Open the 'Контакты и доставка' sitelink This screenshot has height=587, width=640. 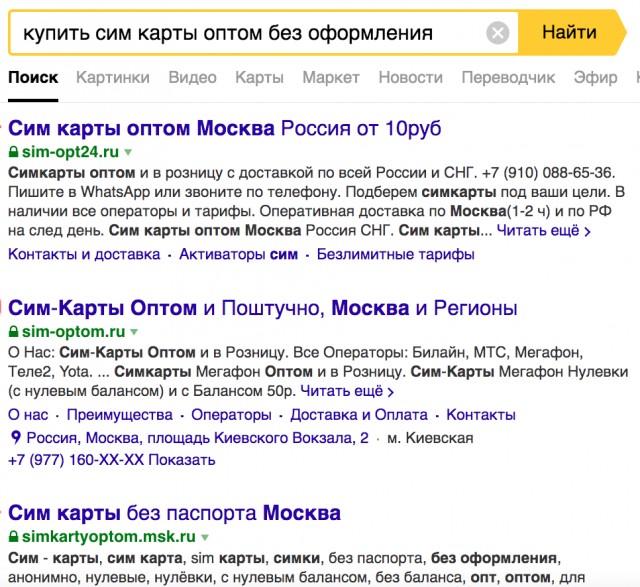[84, 254]
